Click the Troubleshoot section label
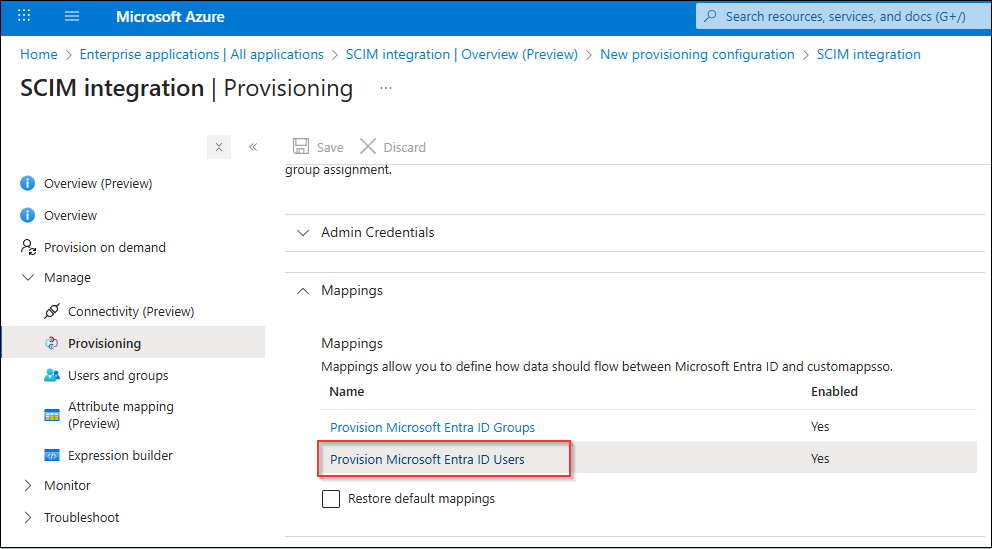 pyautogui.click(x=82, y=517)
